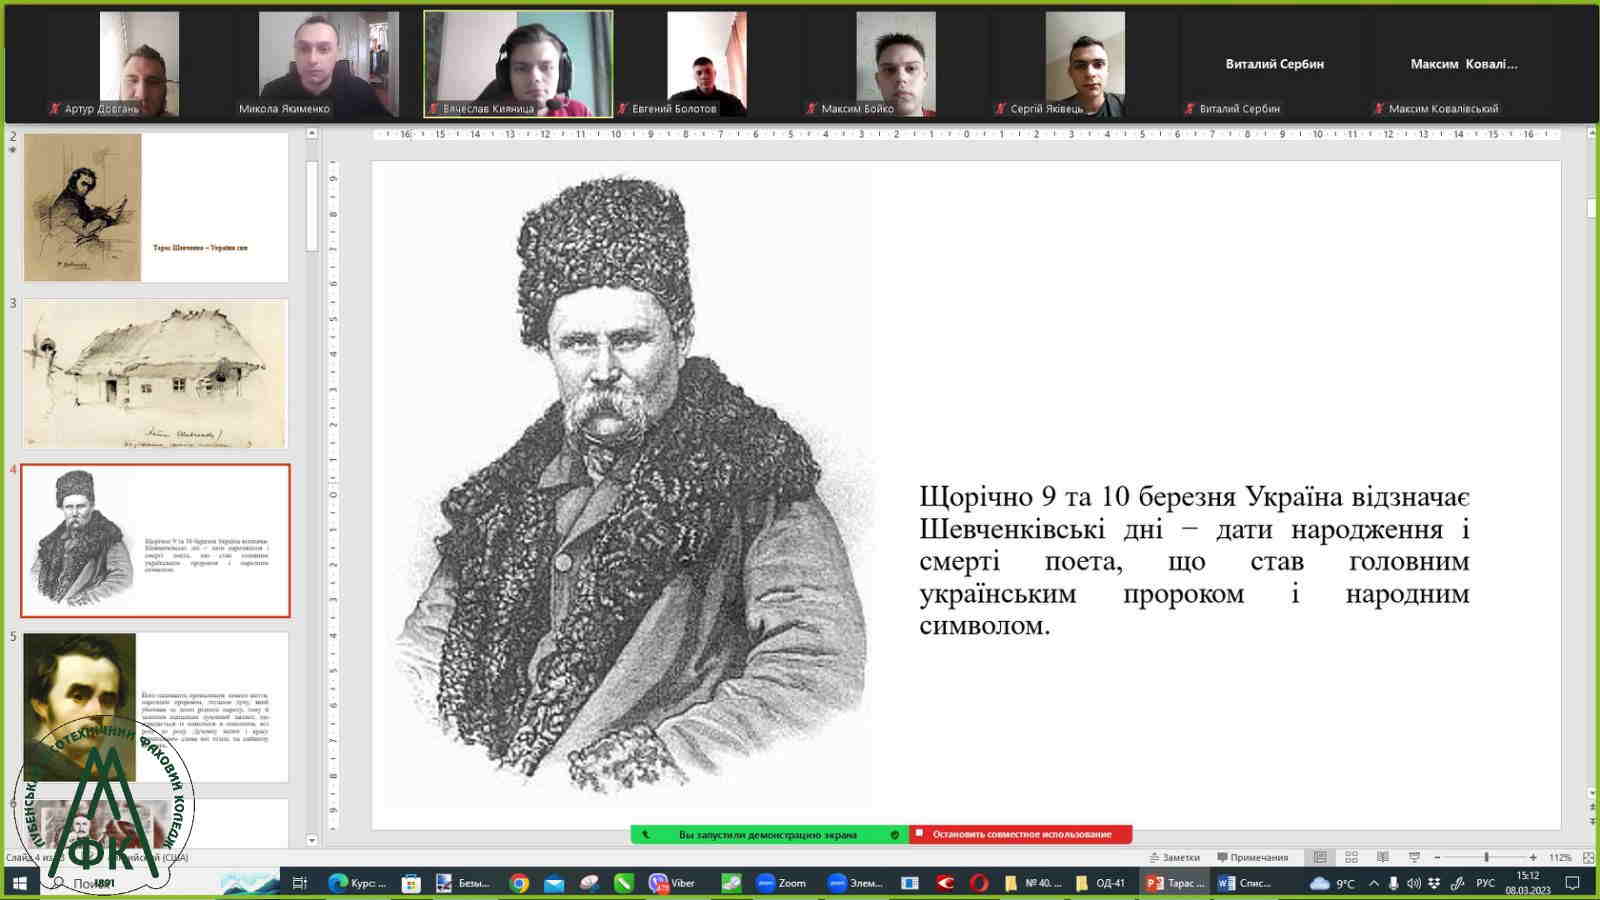
Task: Select Вячеслав Кияниця's video tile
Action: 518,64
